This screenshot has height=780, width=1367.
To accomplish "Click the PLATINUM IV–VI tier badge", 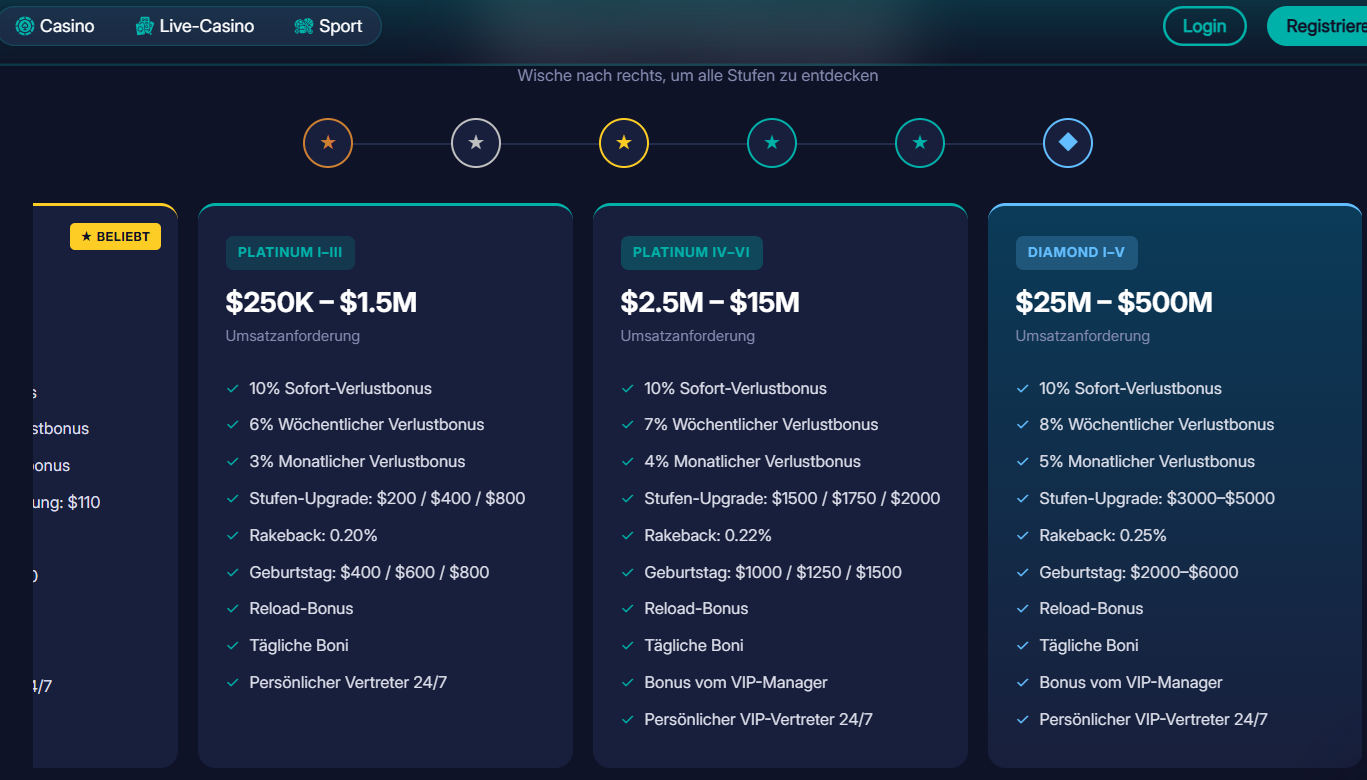I will click(691, 253).
